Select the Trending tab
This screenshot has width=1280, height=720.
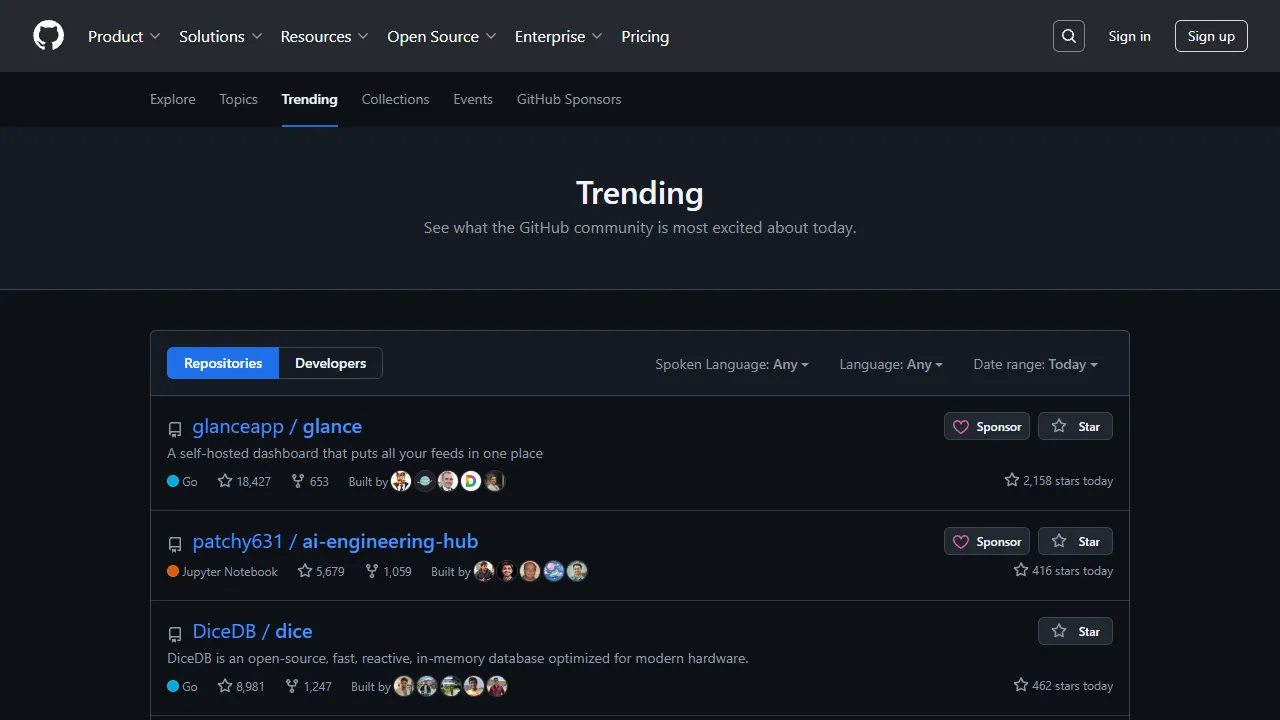310,99
